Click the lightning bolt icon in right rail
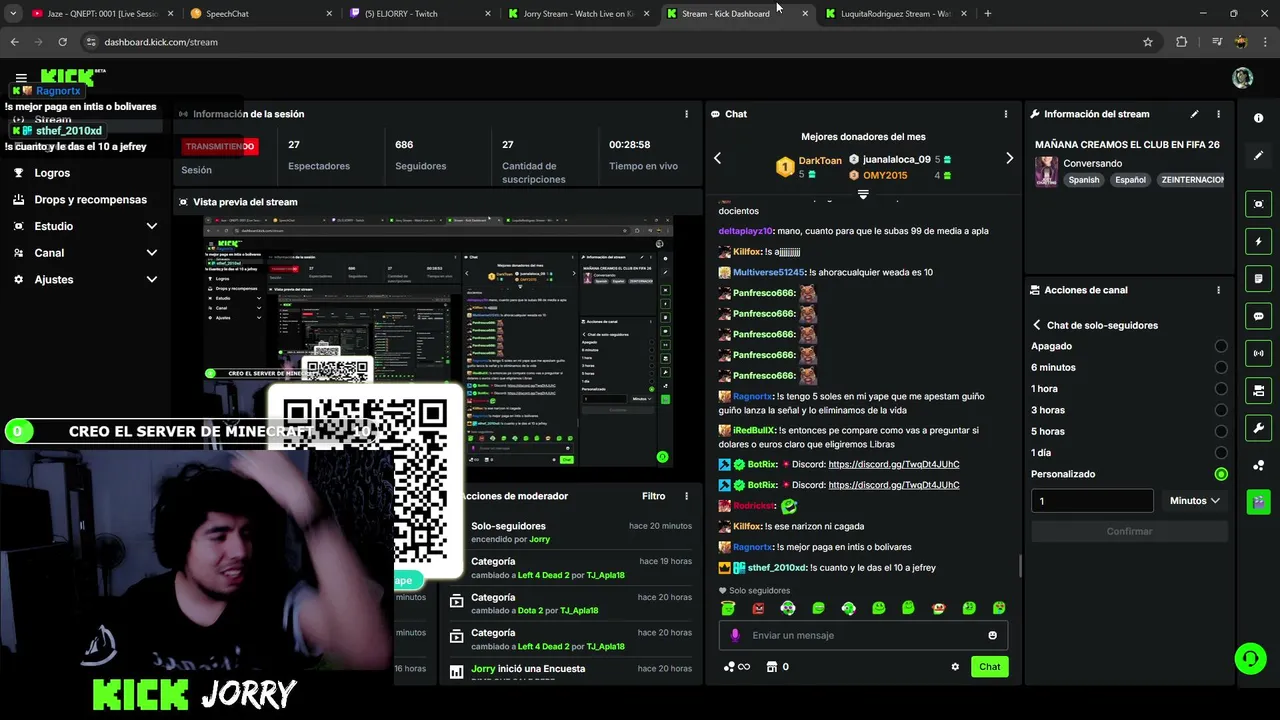 tap(1258, 242)
